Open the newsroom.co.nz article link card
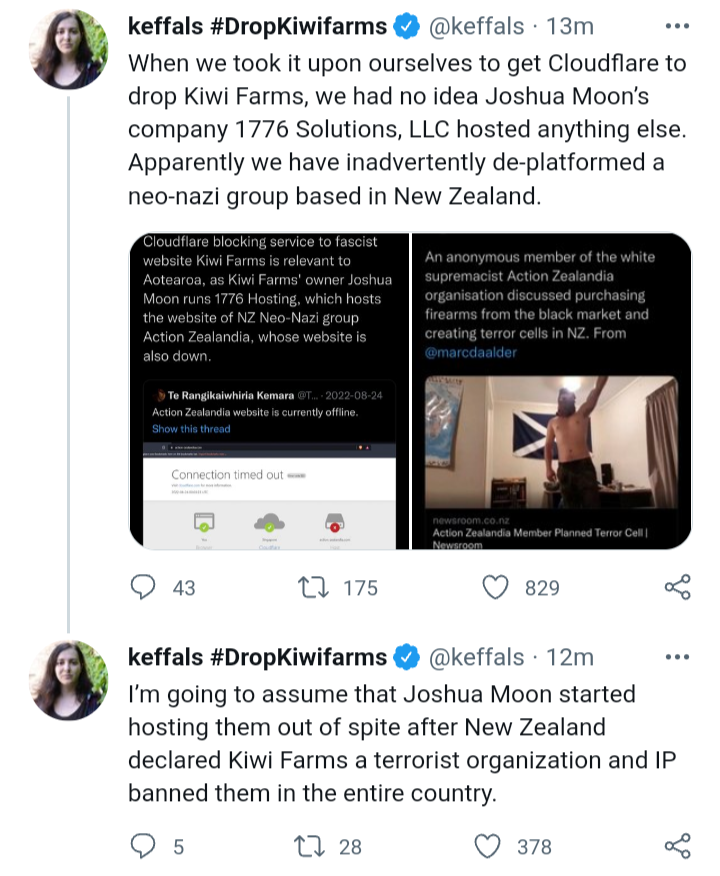Screen dimensions: 720x876 [x=540, y=534]
